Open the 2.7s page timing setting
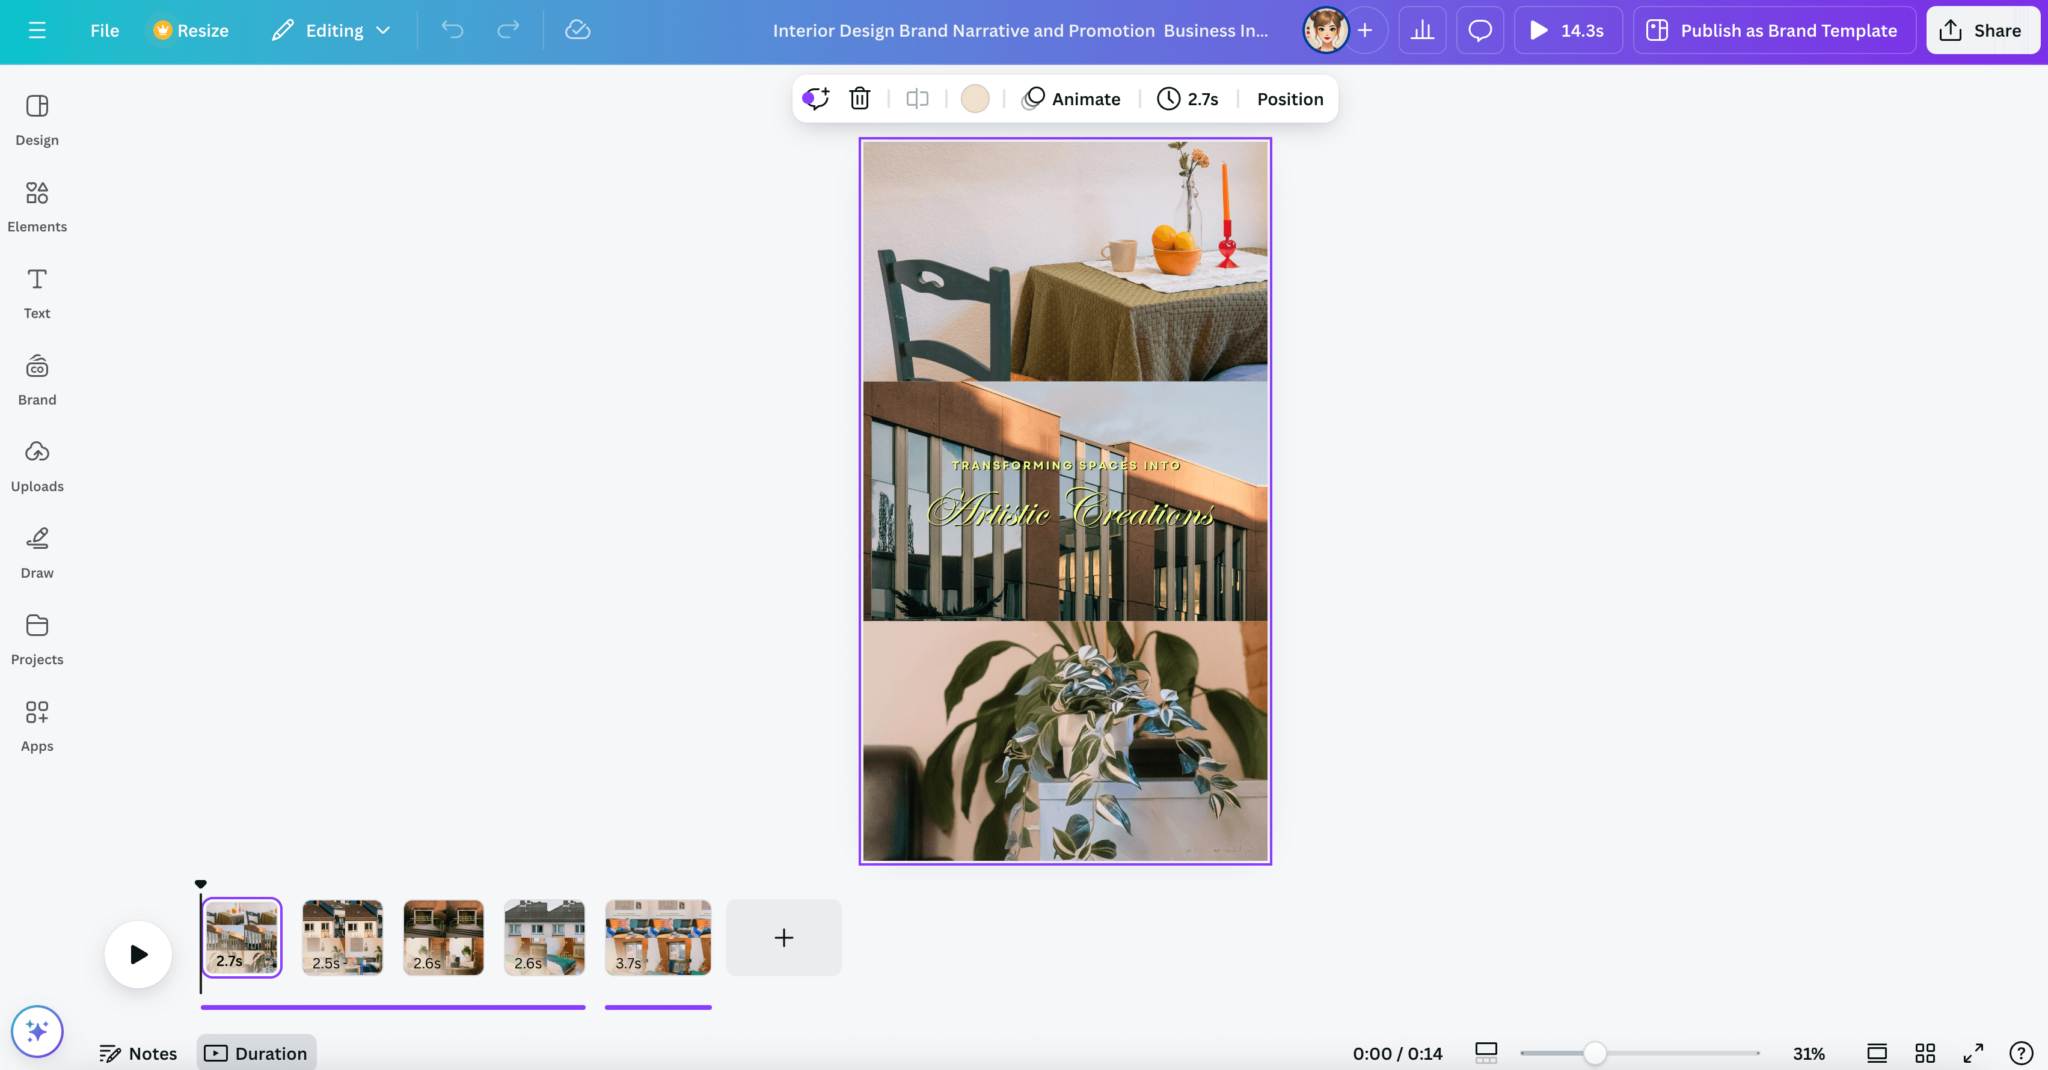2048x1070 pixels. (x=1188, y=98)
